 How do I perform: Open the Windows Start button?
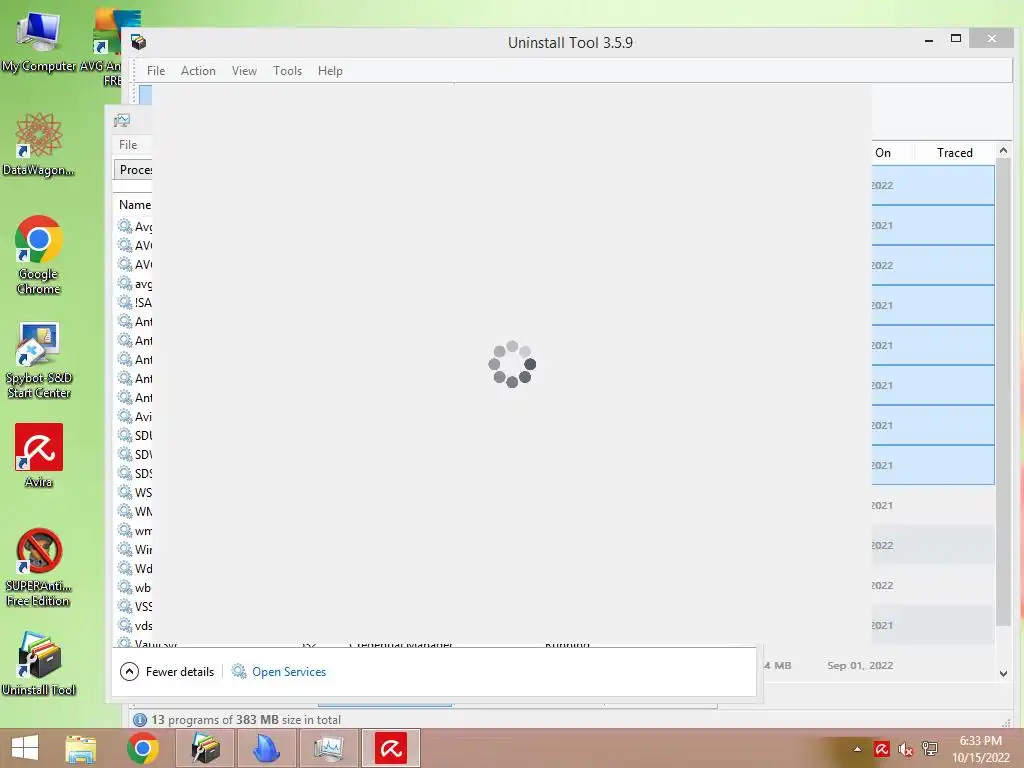(x=25, y=748)
